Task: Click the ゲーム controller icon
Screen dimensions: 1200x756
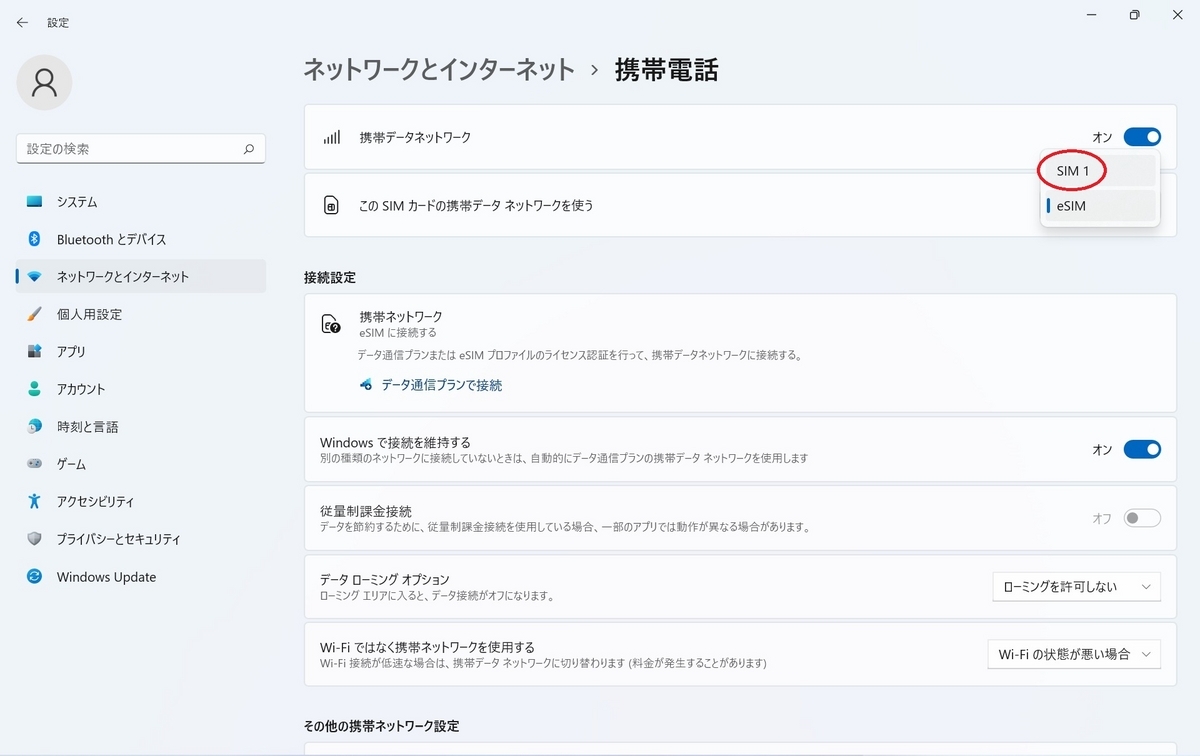Action: pos(35,464)
